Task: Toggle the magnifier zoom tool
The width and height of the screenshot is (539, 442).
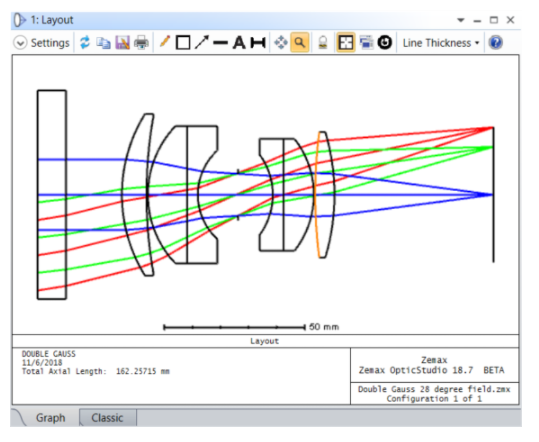Action: (300, 43)
